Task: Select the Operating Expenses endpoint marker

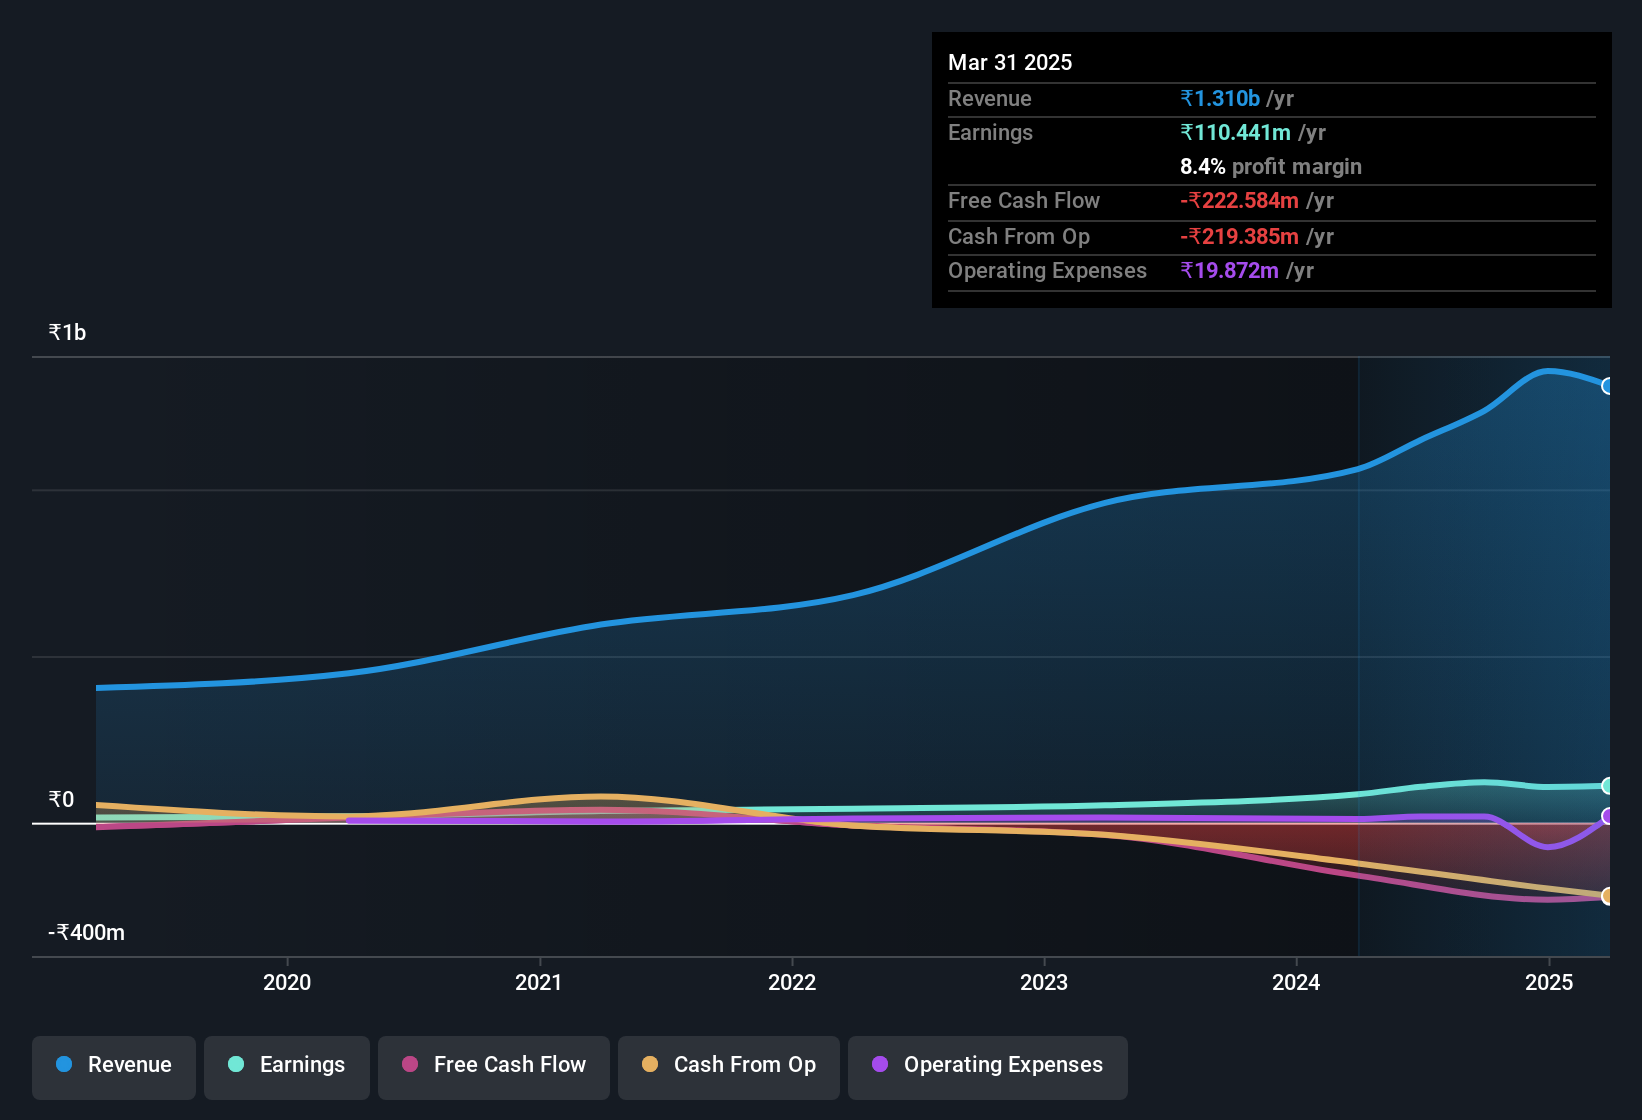Action: click(x=1607, y=816)
